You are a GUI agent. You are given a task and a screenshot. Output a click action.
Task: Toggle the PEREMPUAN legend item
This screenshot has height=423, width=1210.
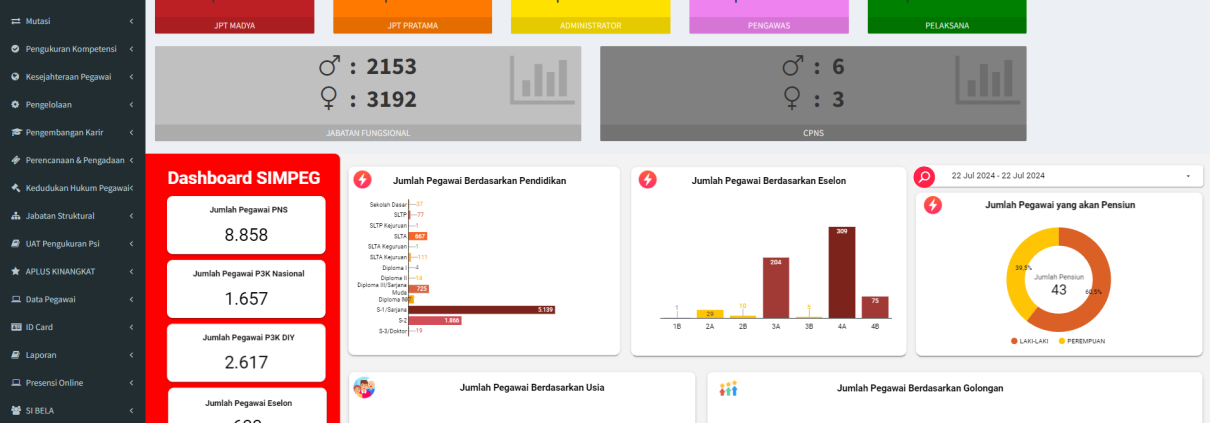[1081, 341]
